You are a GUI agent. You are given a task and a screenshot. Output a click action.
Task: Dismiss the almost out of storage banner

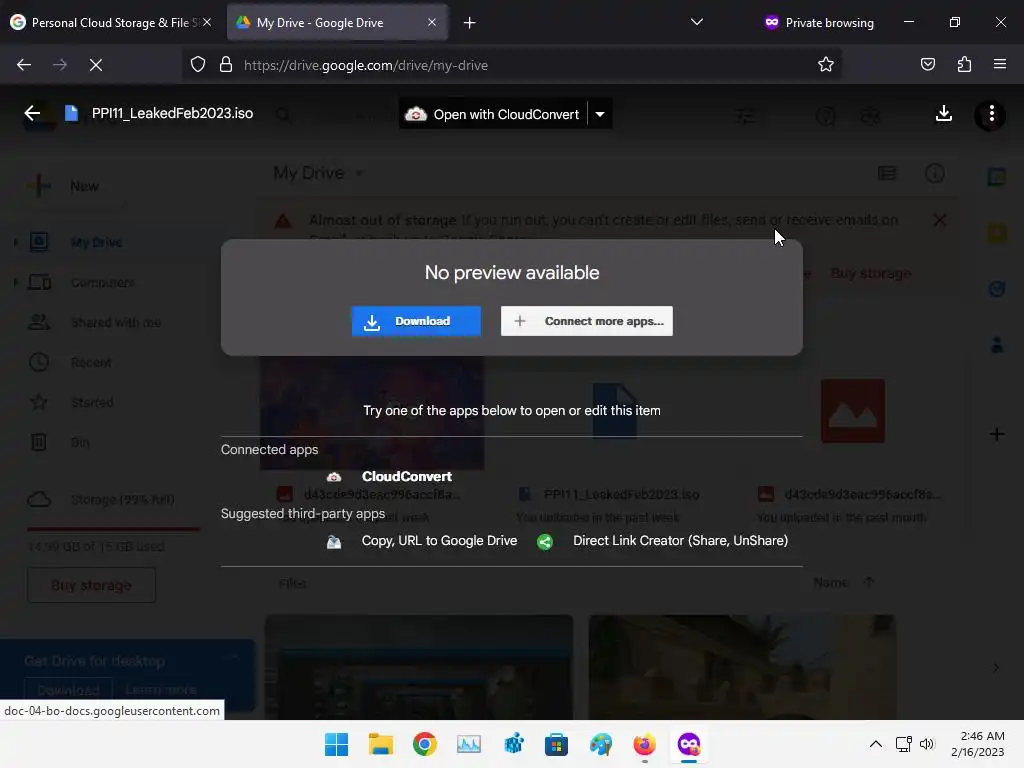940,220
